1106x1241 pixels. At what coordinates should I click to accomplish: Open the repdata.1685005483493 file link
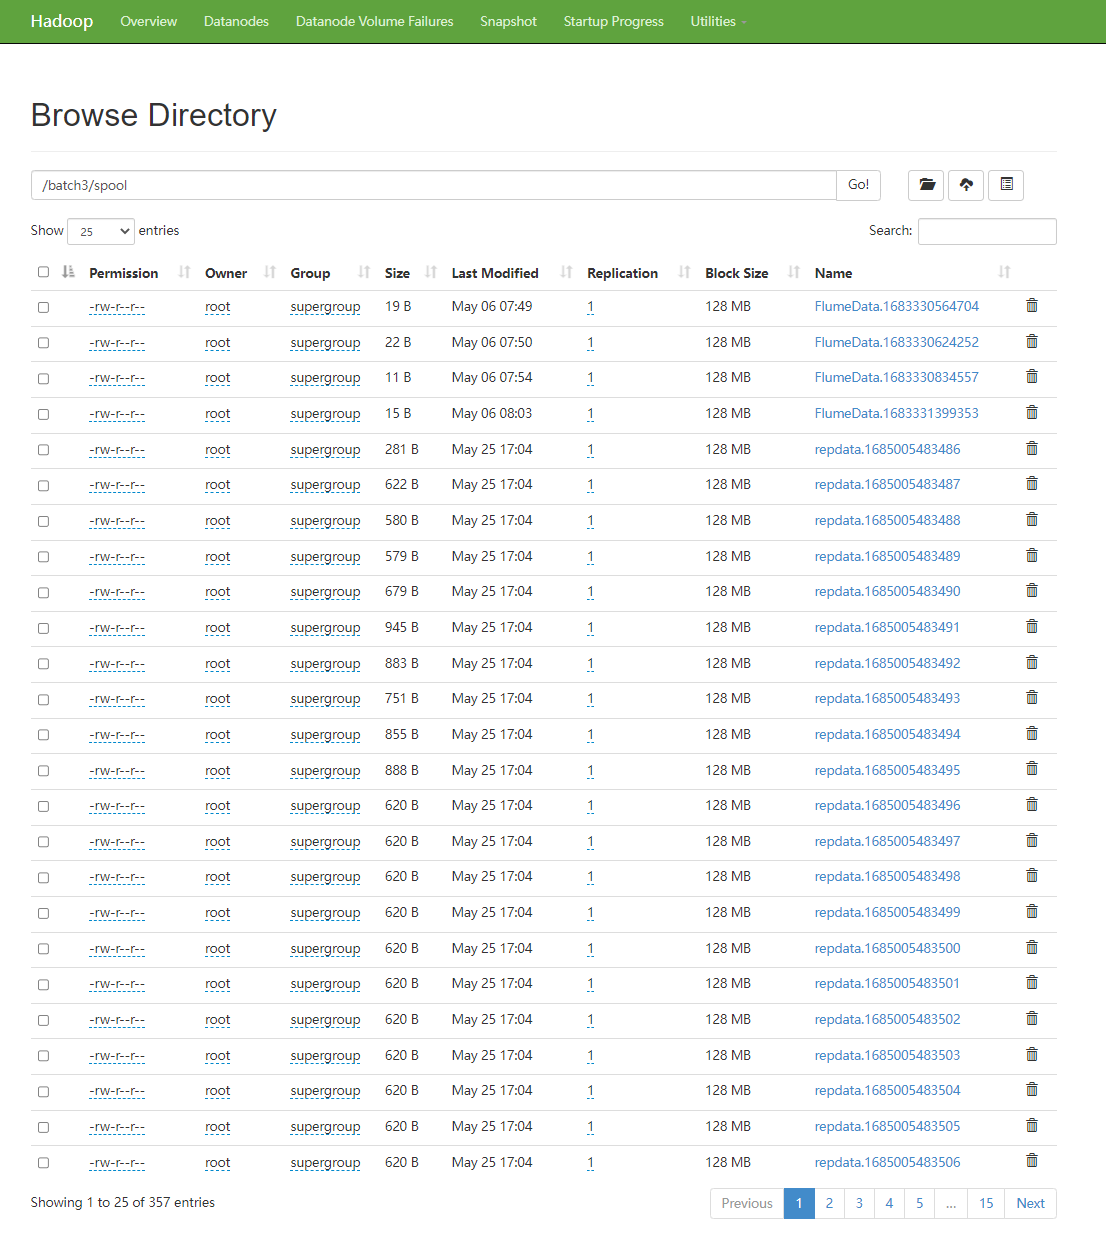click(887, 698)
